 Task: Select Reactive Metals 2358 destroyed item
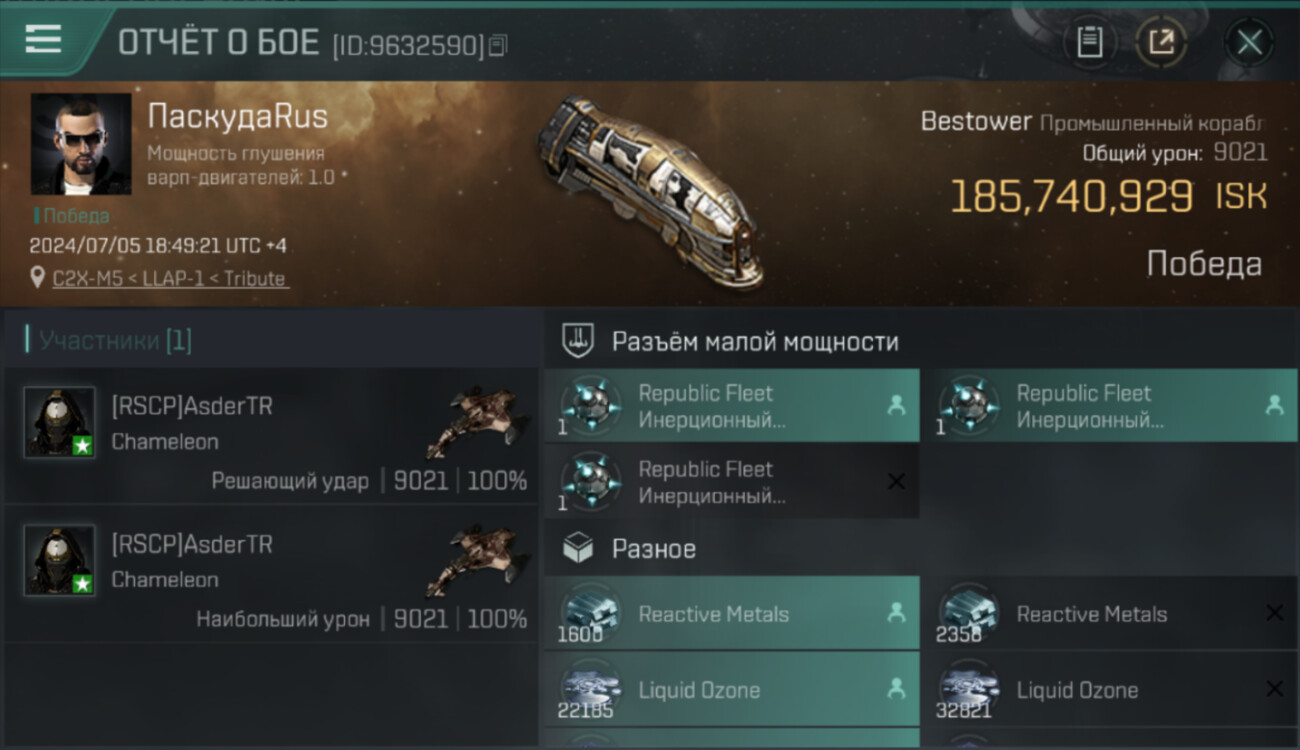1110,613
